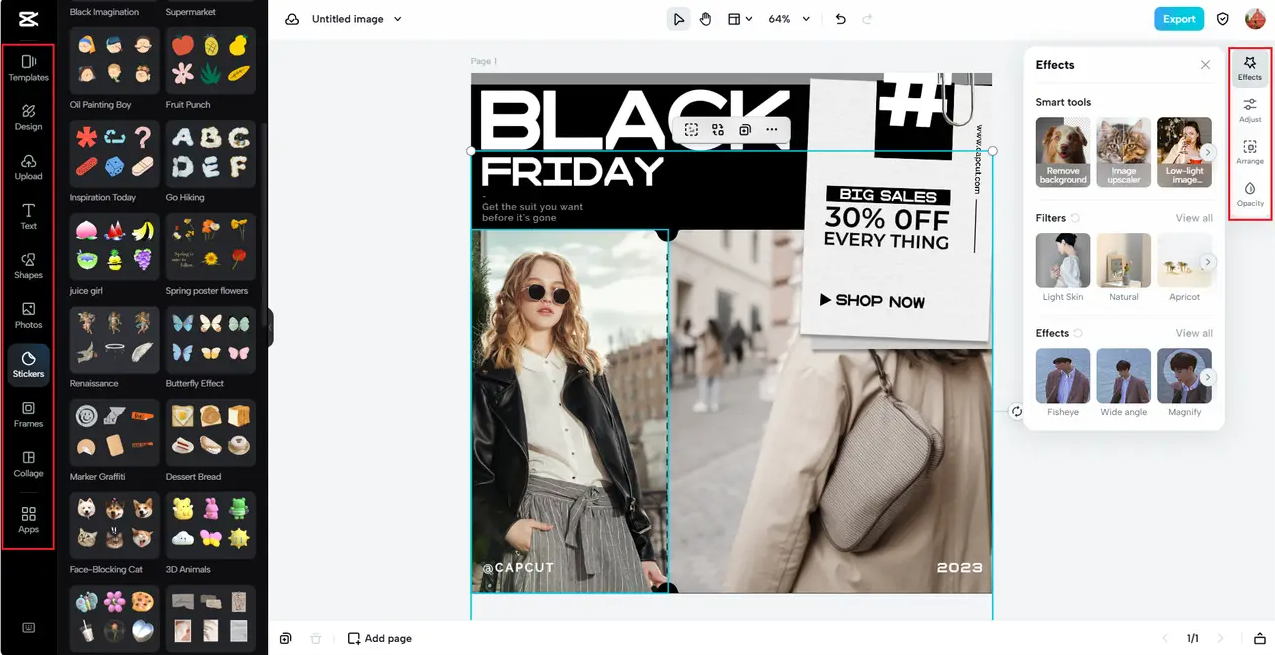
Task: Open the Oil Painting Boy sticker pack
Action: (x=115, y=60)
